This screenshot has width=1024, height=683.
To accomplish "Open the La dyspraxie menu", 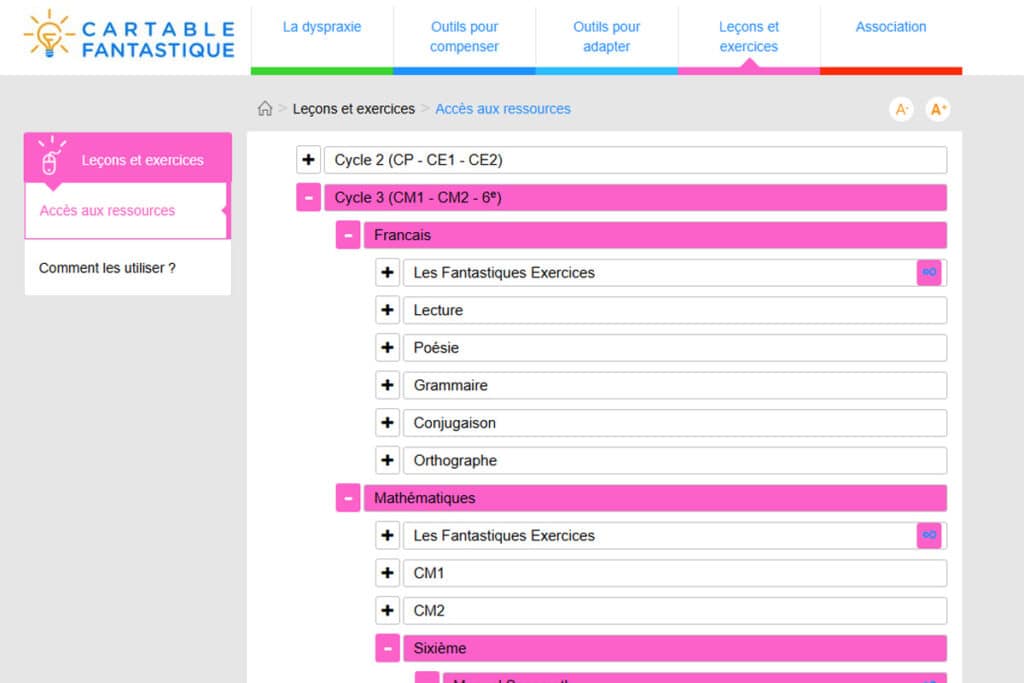I will coord(321,27).
